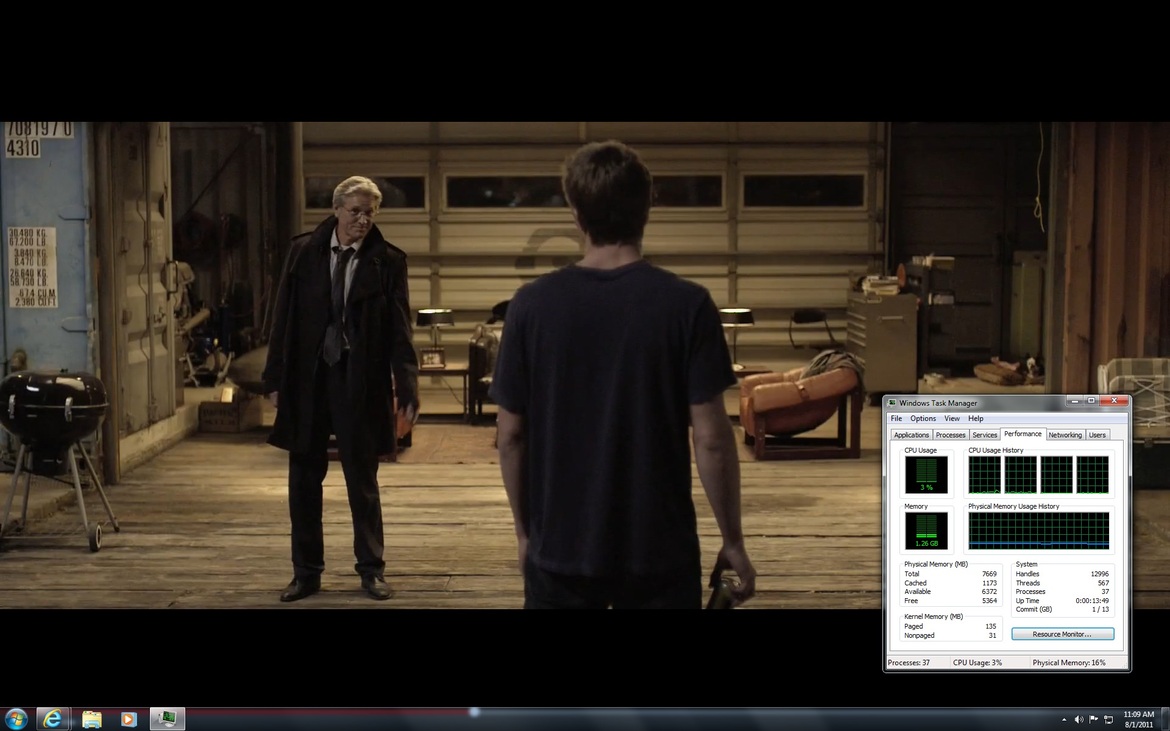Click the CPU Usage 3% meter

click(x=926, y=475)
